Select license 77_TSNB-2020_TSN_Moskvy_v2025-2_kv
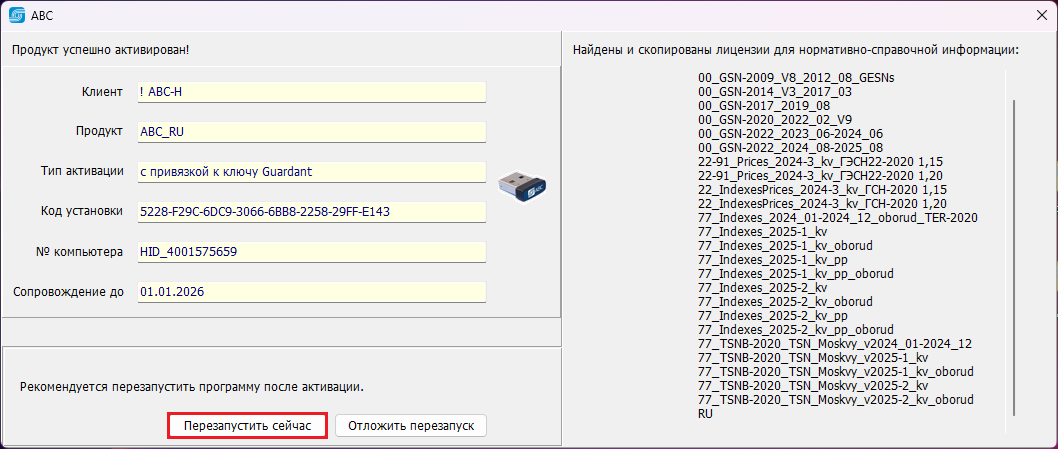Viewport: 1058px width, 449px height. pos(814,386)
